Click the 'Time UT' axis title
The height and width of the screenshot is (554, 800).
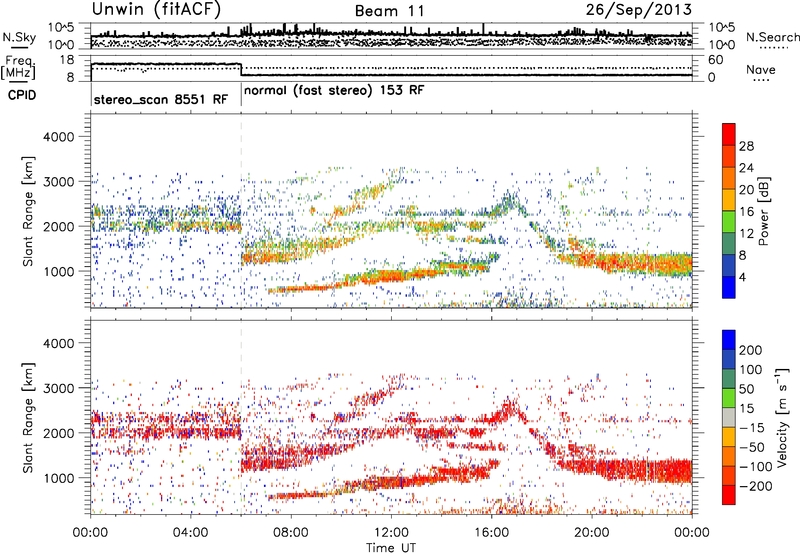[391, 548]
